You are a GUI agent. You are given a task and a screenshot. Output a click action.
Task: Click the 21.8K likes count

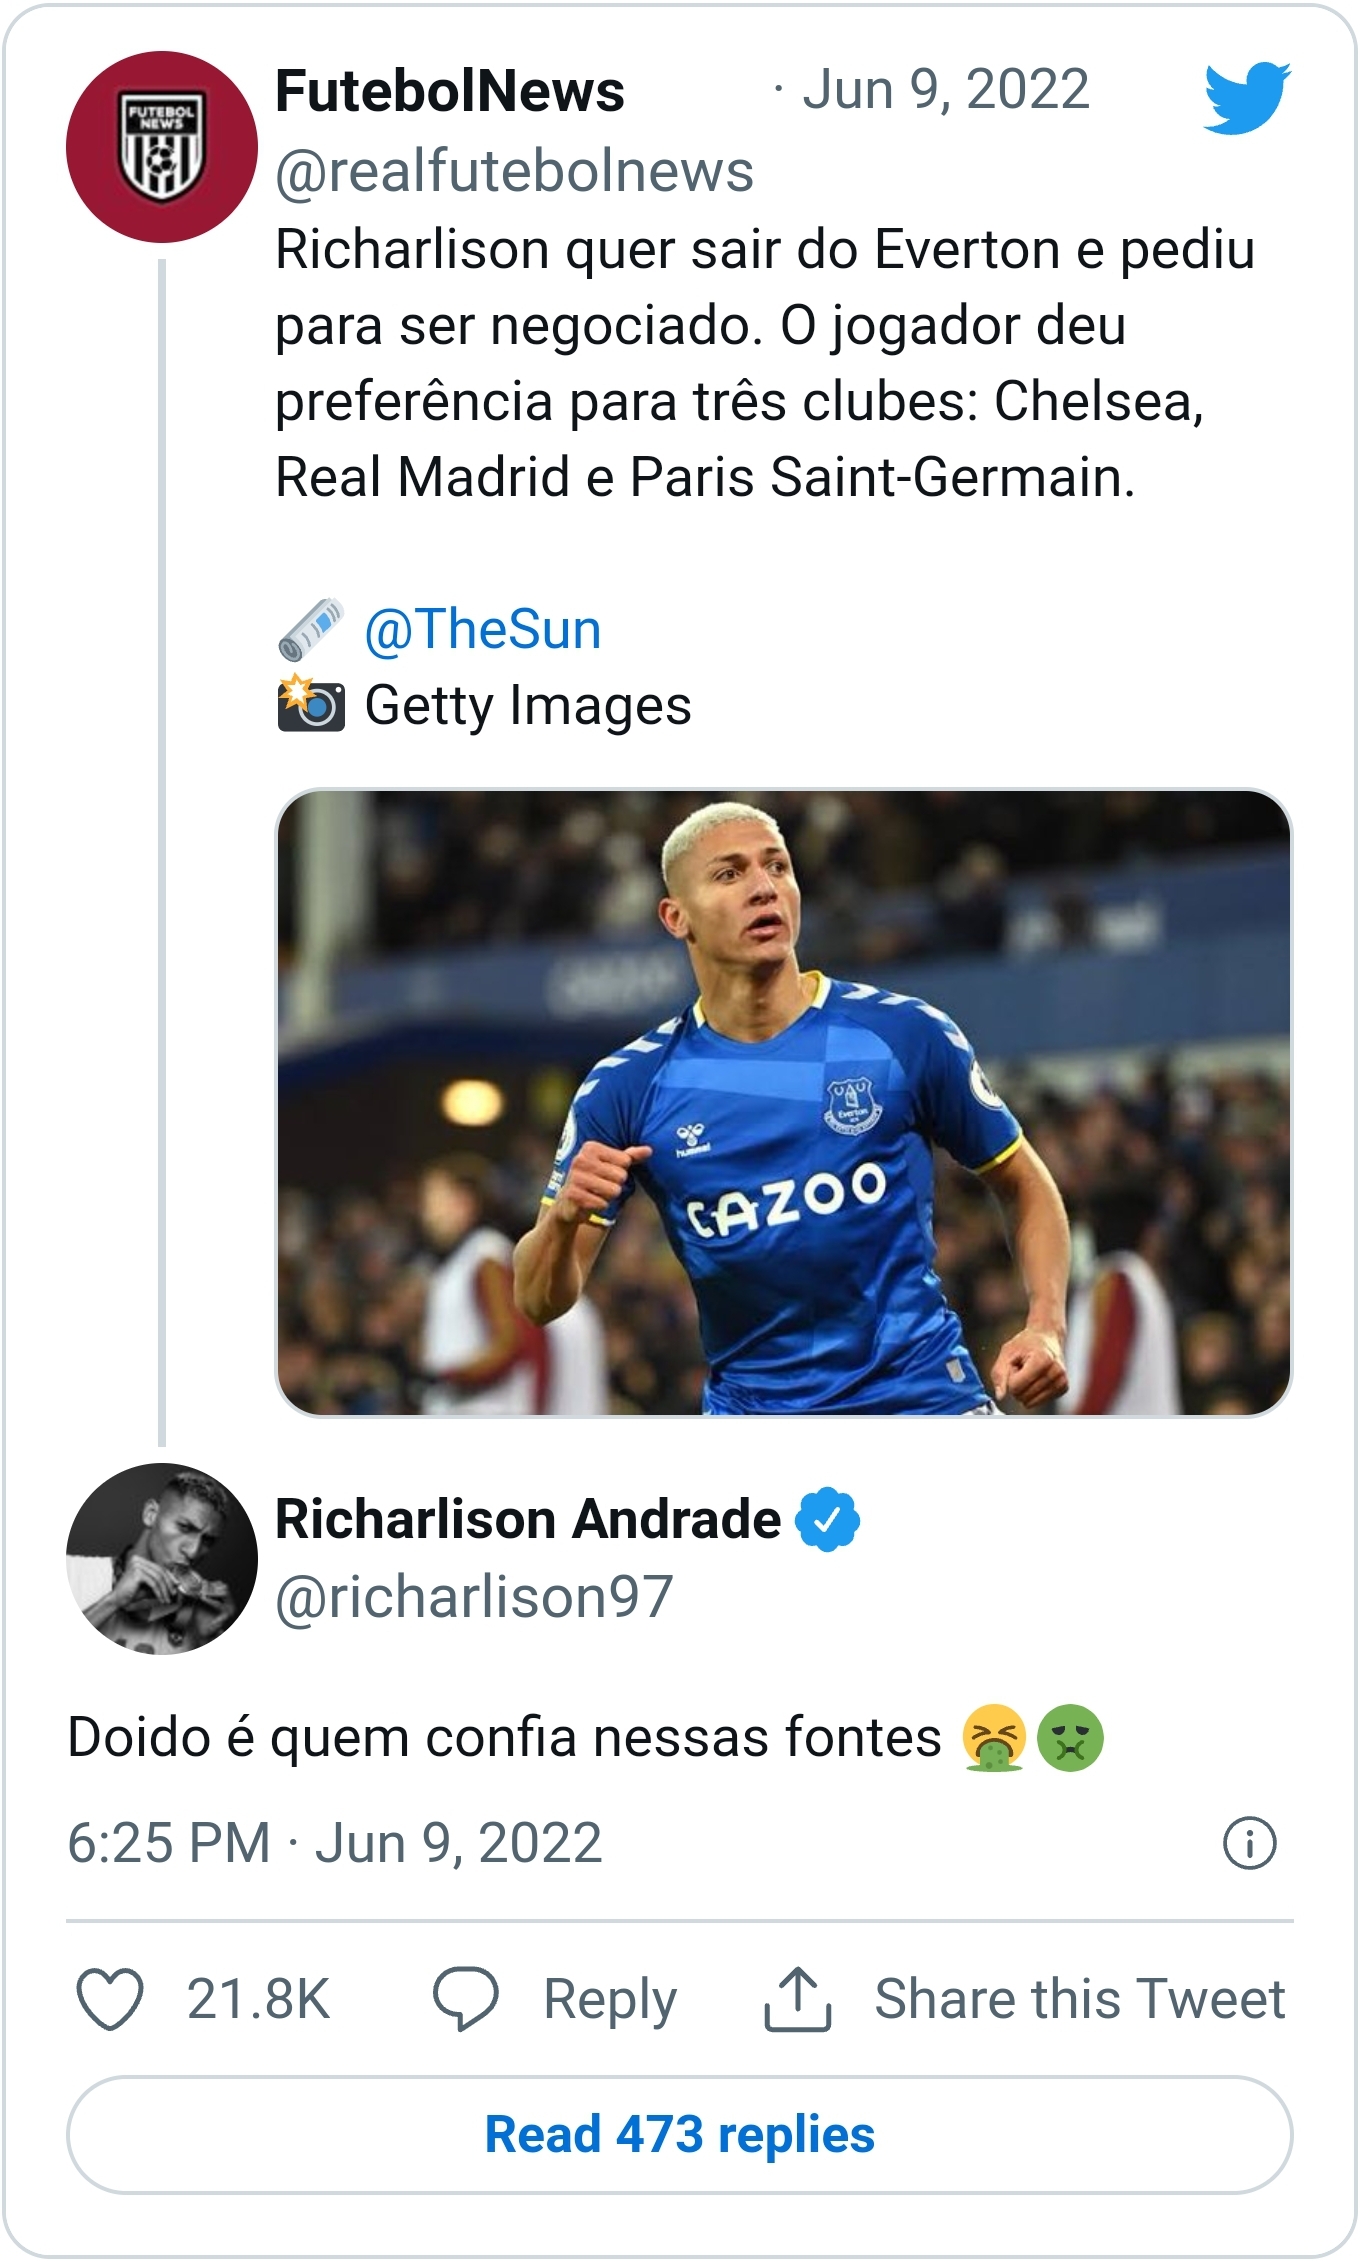(x=258, y=2000)
